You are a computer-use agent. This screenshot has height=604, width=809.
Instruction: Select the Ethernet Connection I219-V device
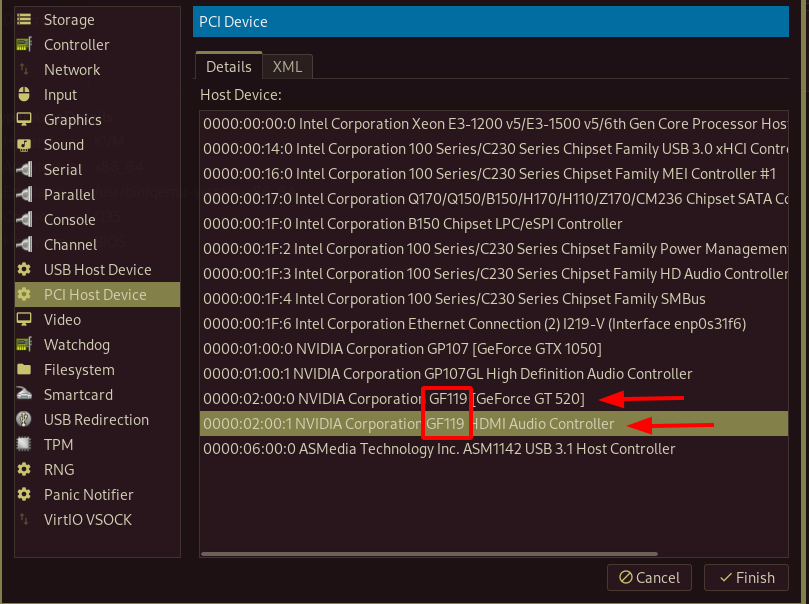pyautogui.click(x=494, y=324)
